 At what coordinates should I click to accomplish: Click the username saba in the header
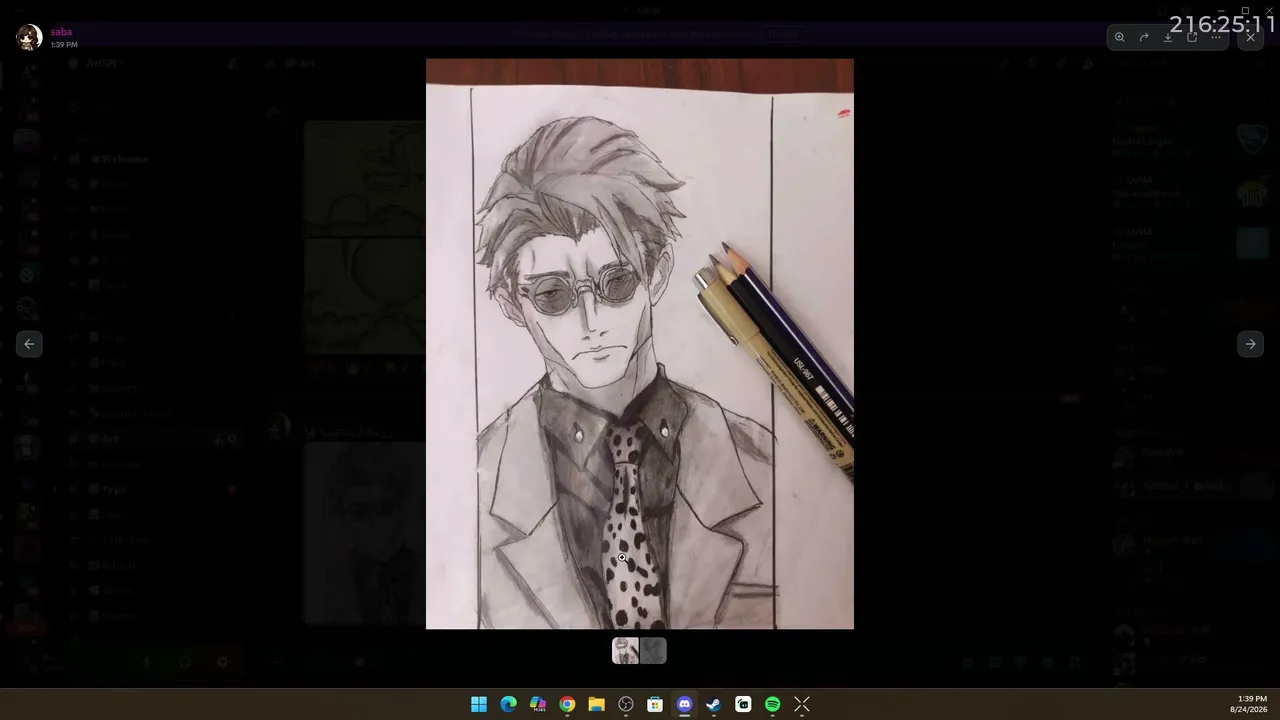click(61, 32)
